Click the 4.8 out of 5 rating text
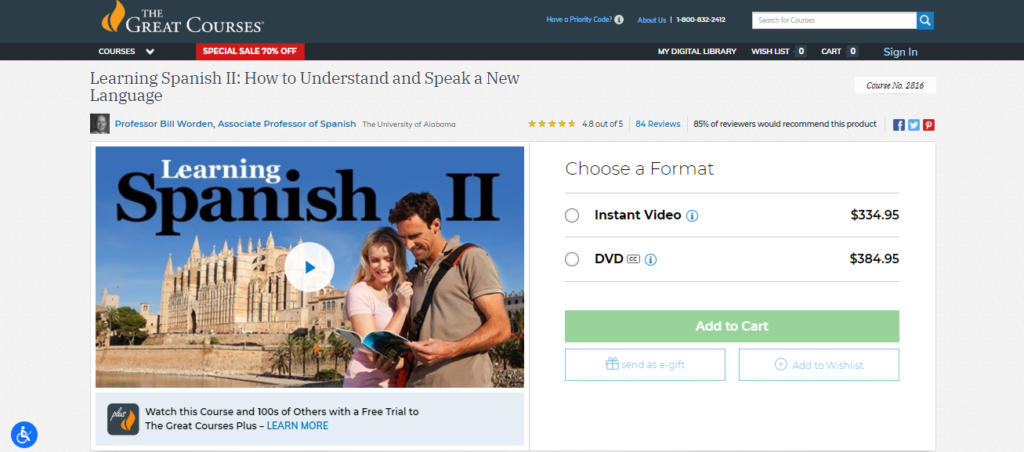The width and height of the screenshot is (1024, 452). coord(603,123)
